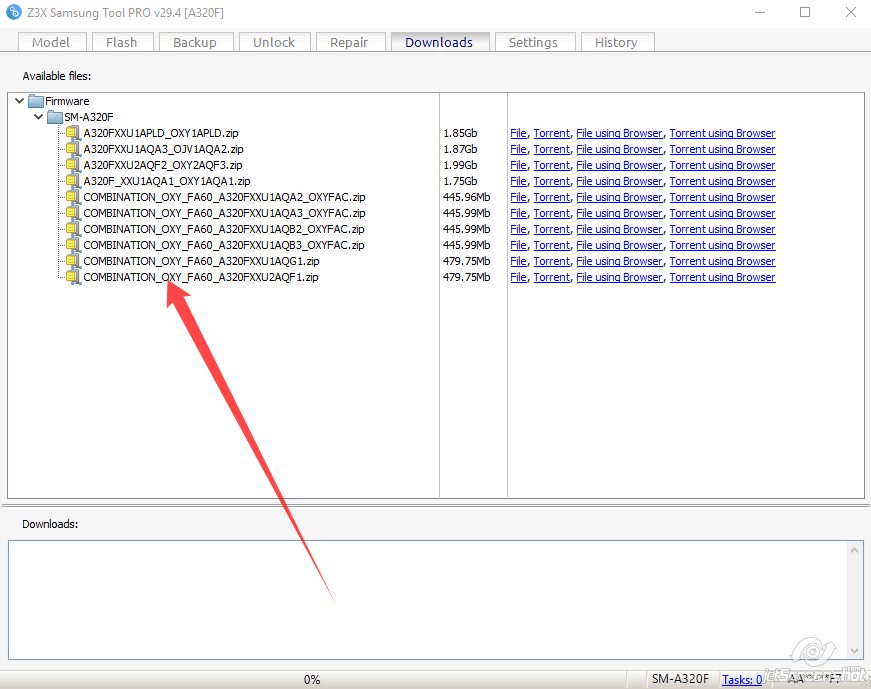Screen dimensions: 871x689
Task: Click Torrent link for COMBINATION A320FXXU2AQF1.zip
Action: point(552,277)
